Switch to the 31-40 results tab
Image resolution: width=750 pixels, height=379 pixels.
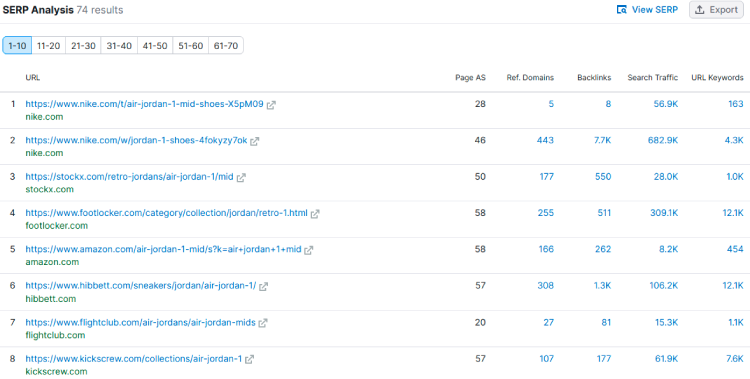click(119, 46)
